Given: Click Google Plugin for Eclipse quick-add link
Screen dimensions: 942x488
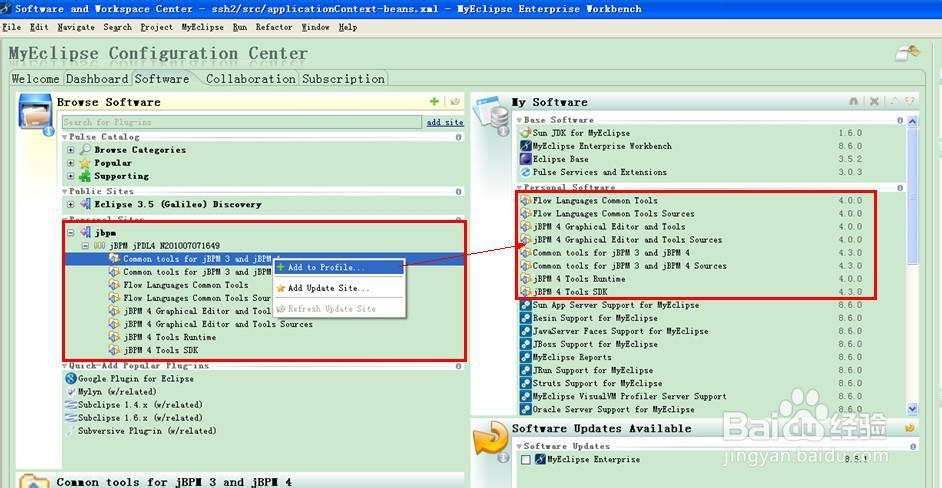Looking at the screenshot, I should pyautogui.click(x=136, y=379).
